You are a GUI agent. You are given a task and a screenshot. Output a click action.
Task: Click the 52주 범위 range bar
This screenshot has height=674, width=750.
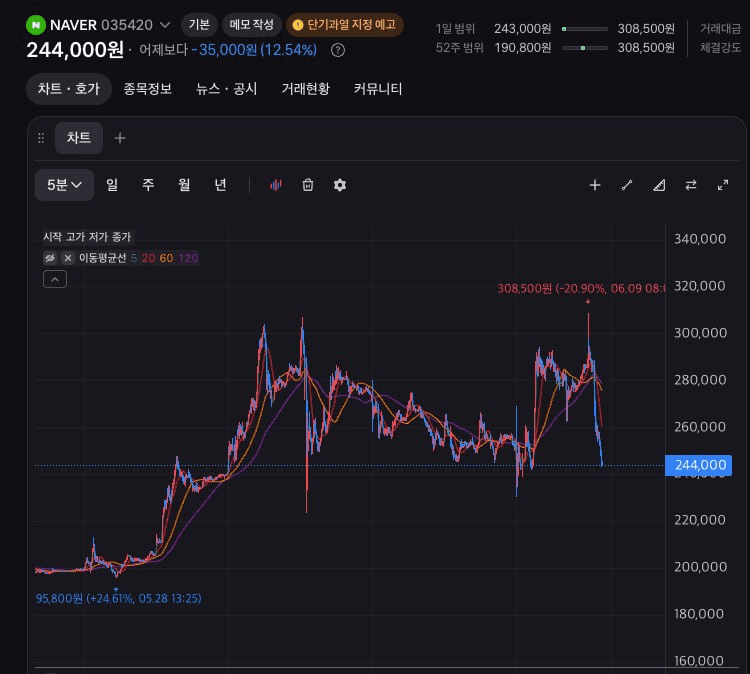[585, 48]
